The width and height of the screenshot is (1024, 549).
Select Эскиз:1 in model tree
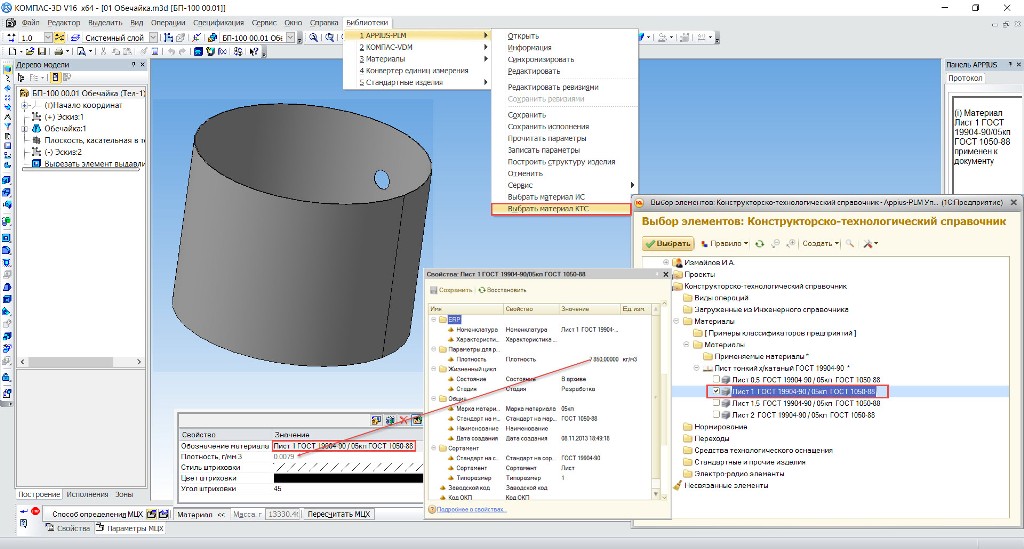coord(63,117)
